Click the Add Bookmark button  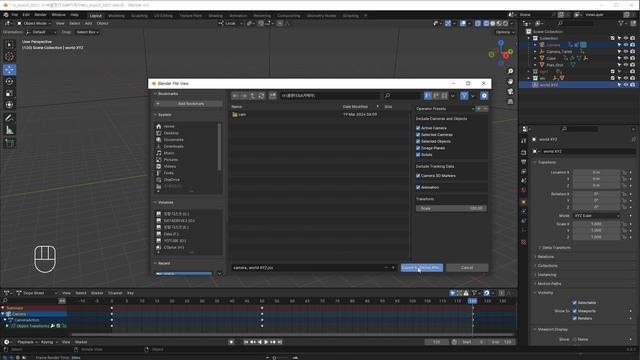pyautogui.click(x=188, y=104)
